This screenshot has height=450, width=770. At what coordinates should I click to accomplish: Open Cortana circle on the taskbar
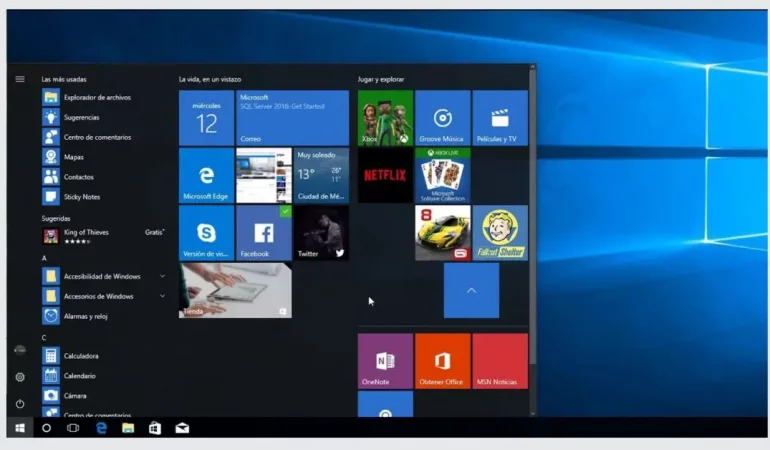47,428
